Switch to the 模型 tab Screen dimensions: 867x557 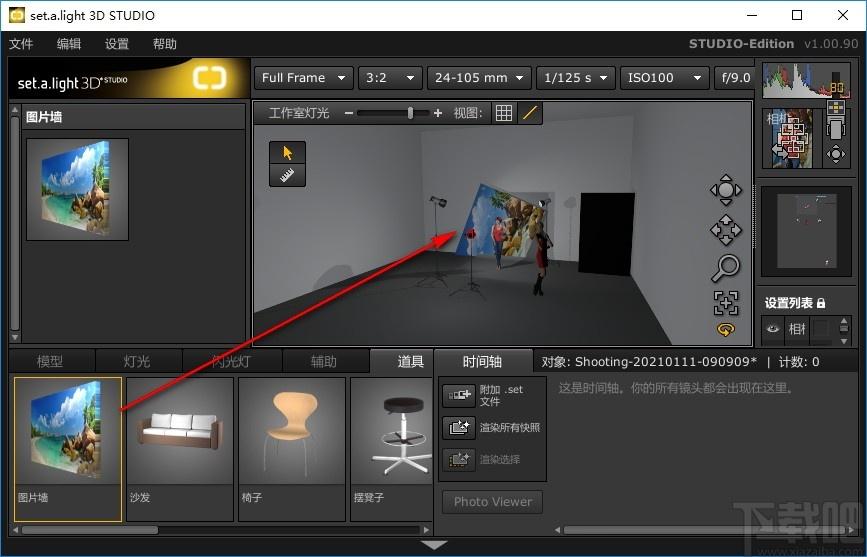click(x=50, y=362)
